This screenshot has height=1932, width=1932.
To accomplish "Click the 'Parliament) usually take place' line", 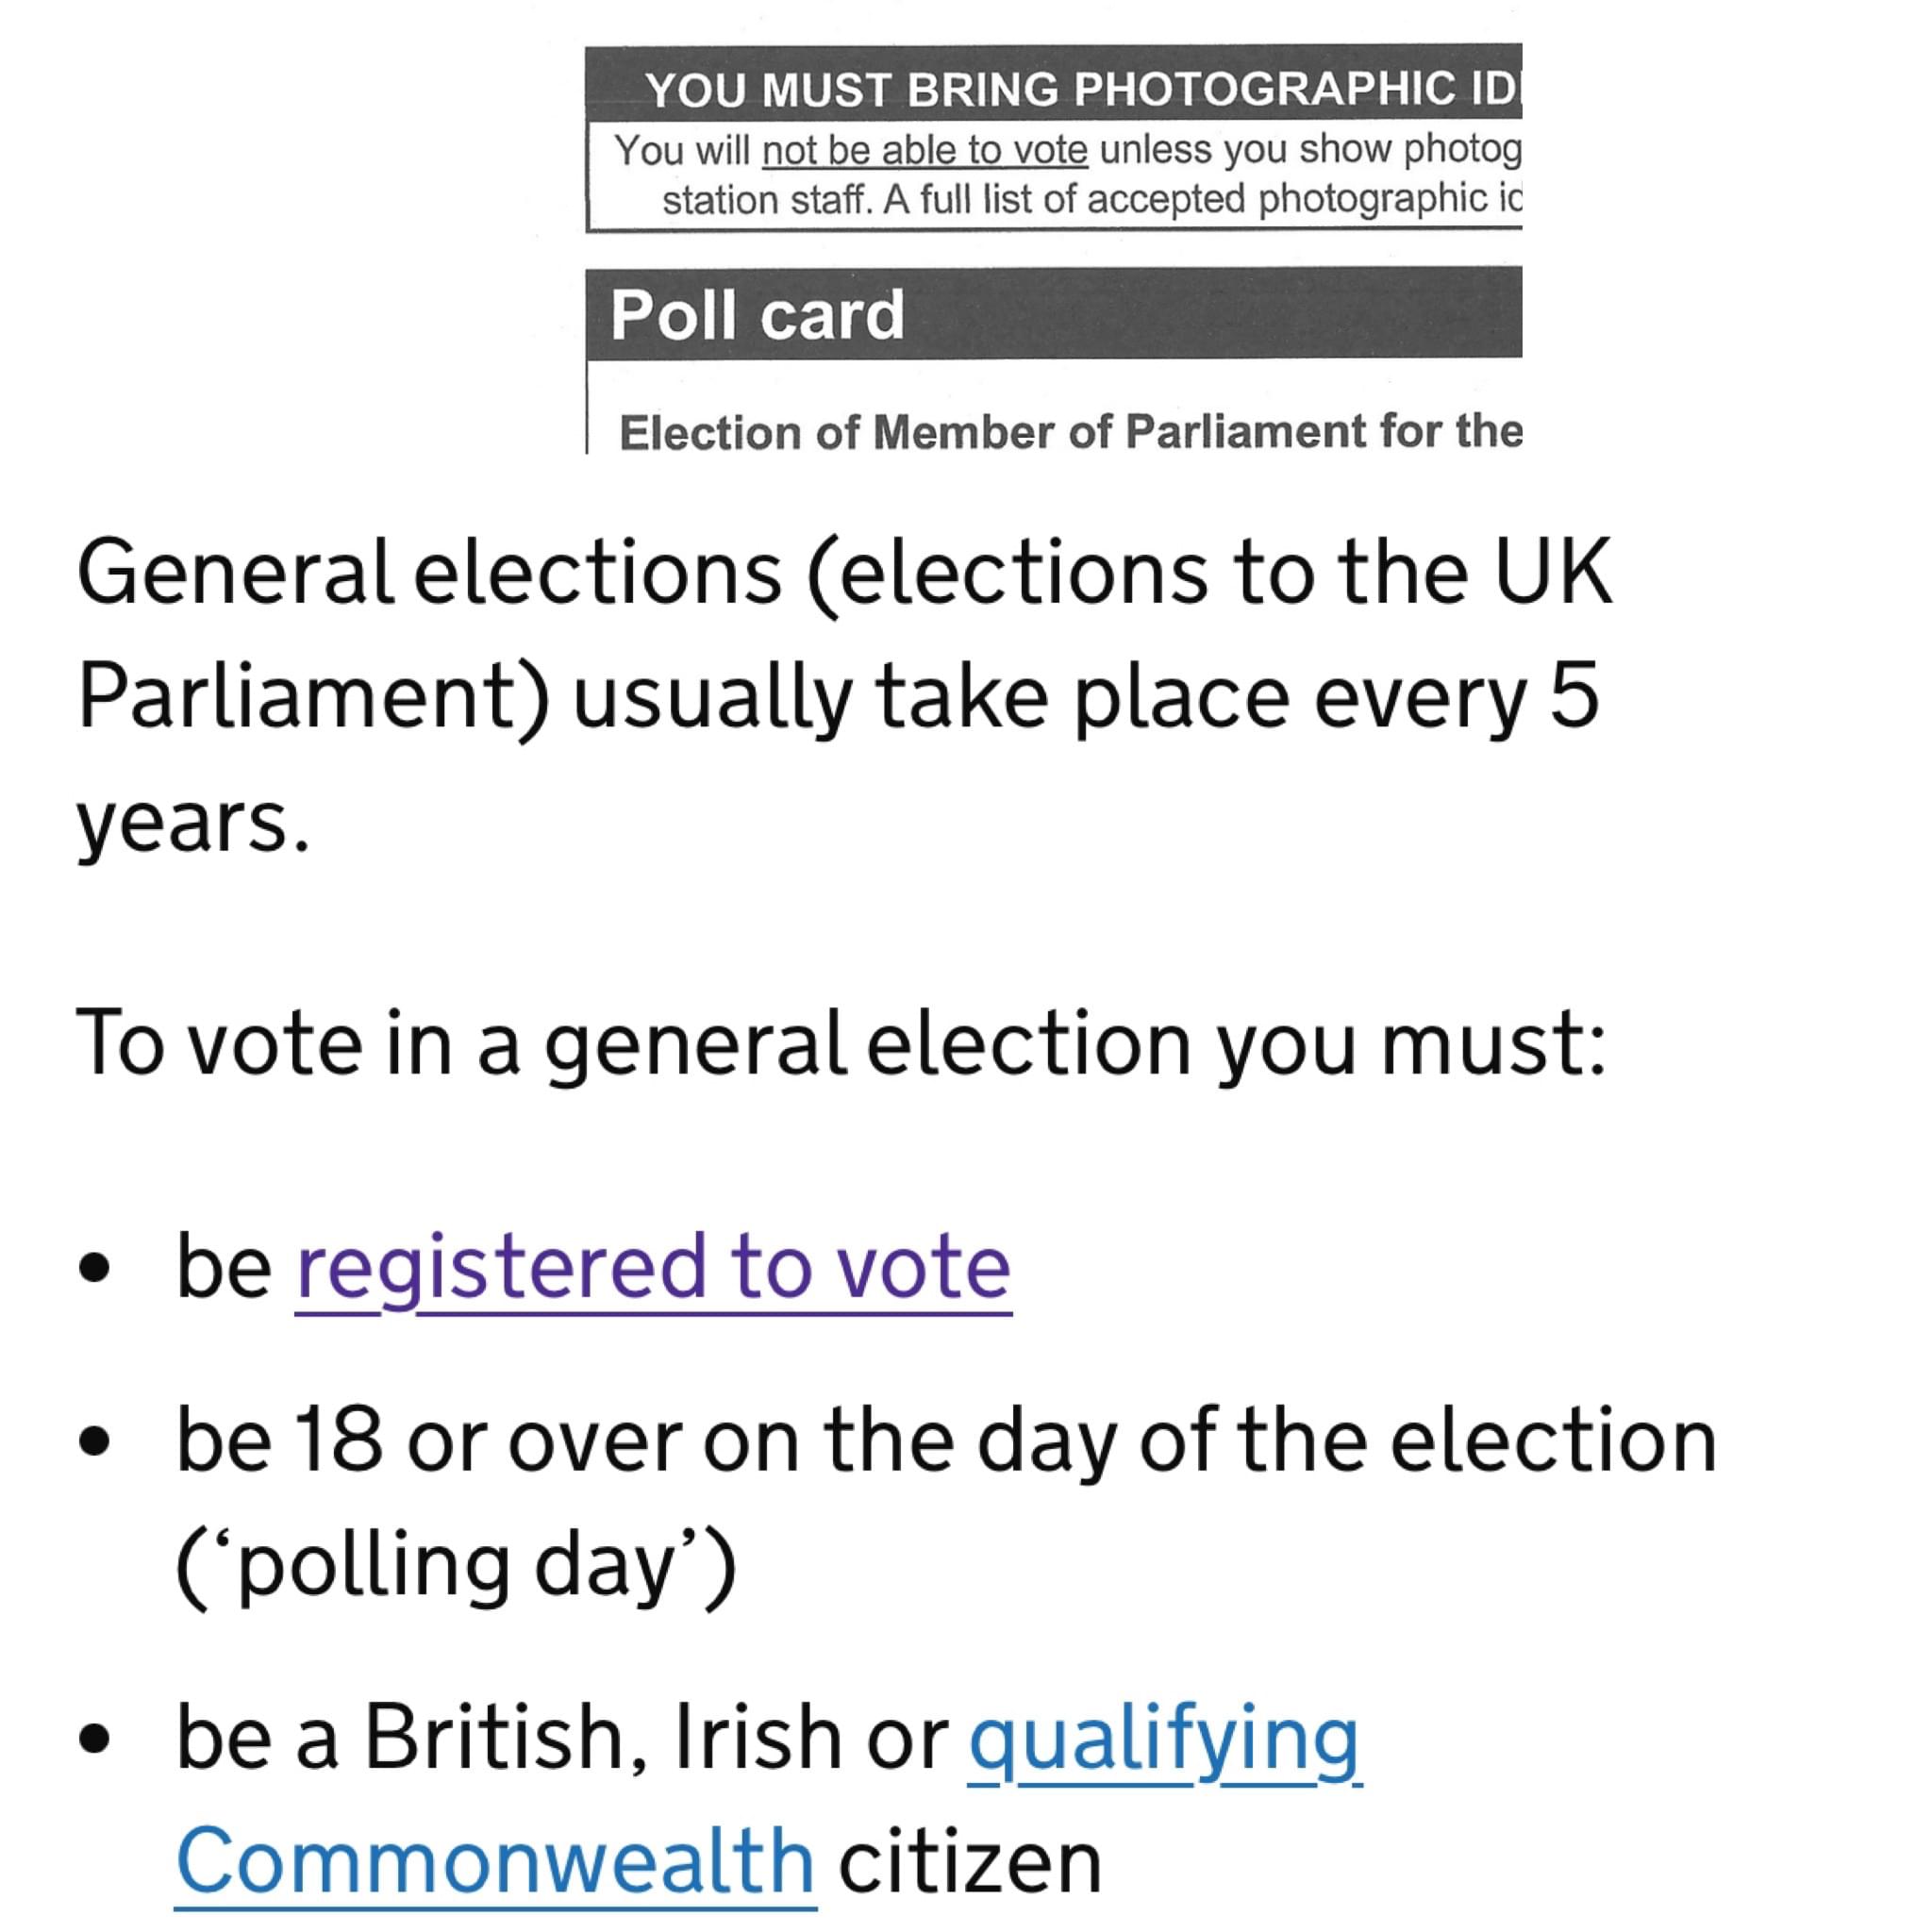I will [x=838, y=698].
